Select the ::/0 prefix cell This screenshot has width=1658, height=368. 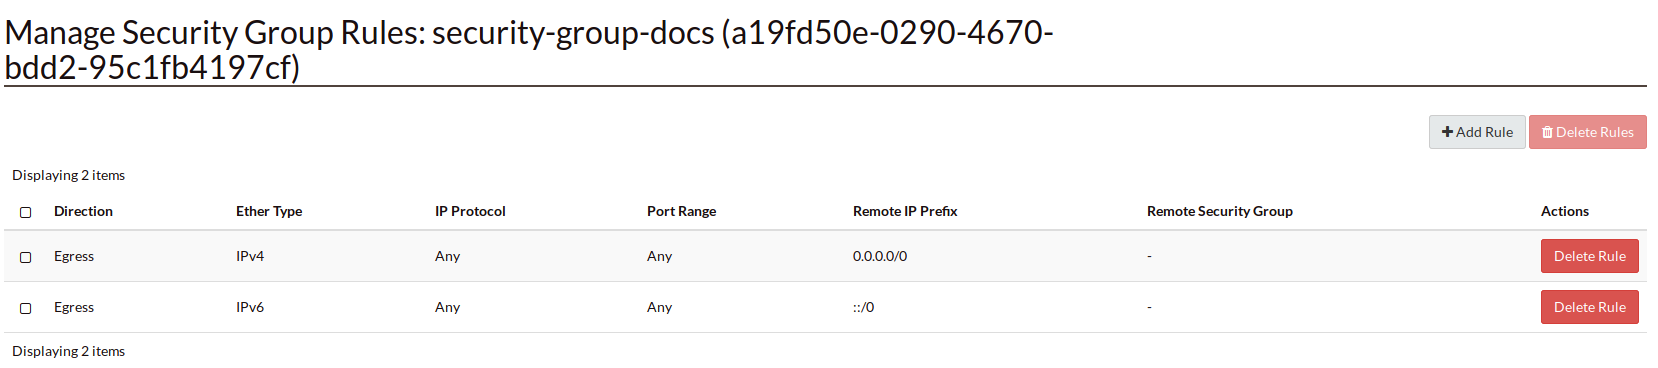863,307
